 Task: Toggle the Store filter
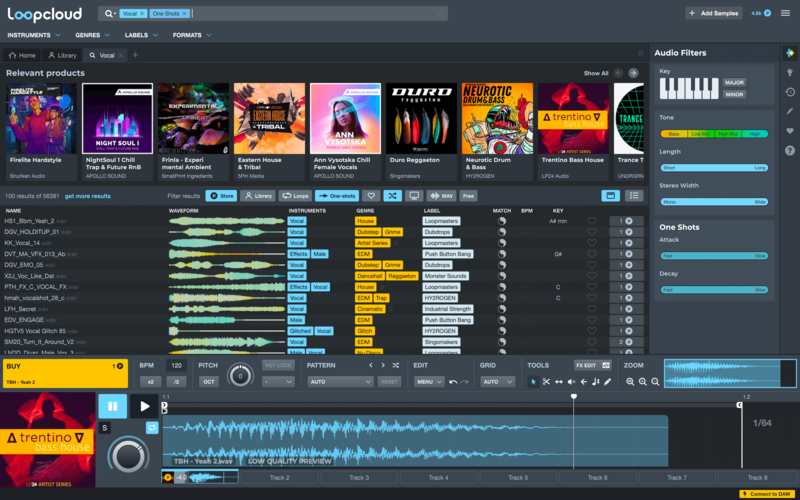click(x=221, y=196)
